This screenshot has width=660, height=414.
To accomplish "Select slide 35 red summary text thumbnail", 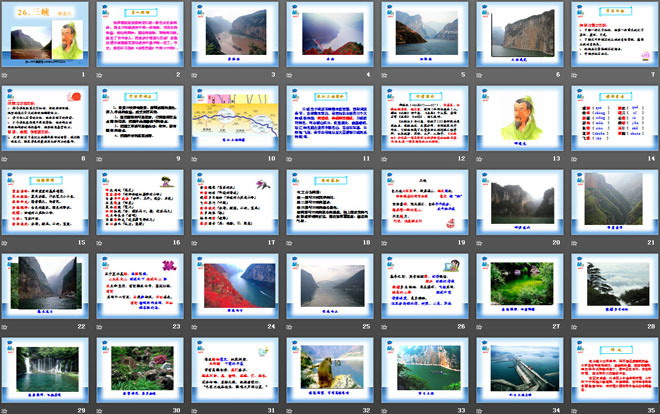I will pos(615,370).
